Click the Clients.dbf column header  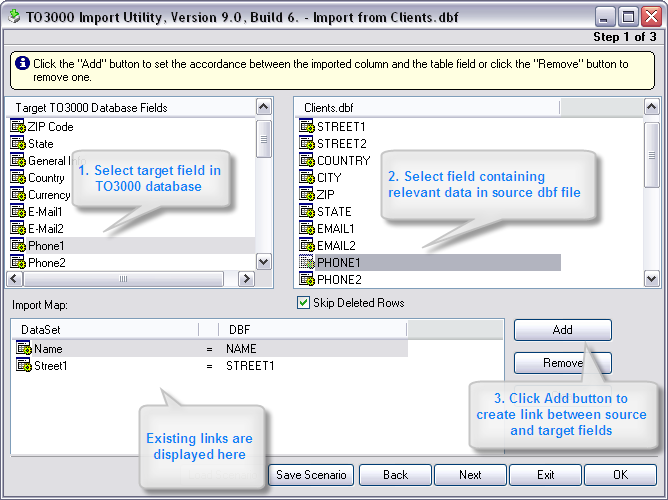tap(428, 108)
